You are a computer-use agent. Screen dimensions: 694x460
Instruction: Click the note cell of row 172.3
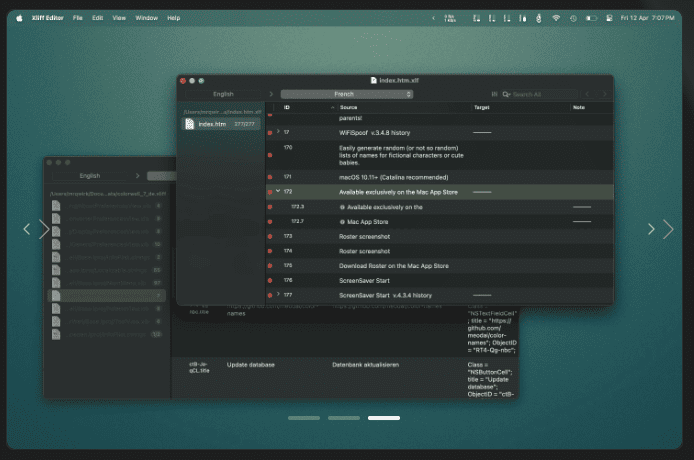click(x=591, y=207)
